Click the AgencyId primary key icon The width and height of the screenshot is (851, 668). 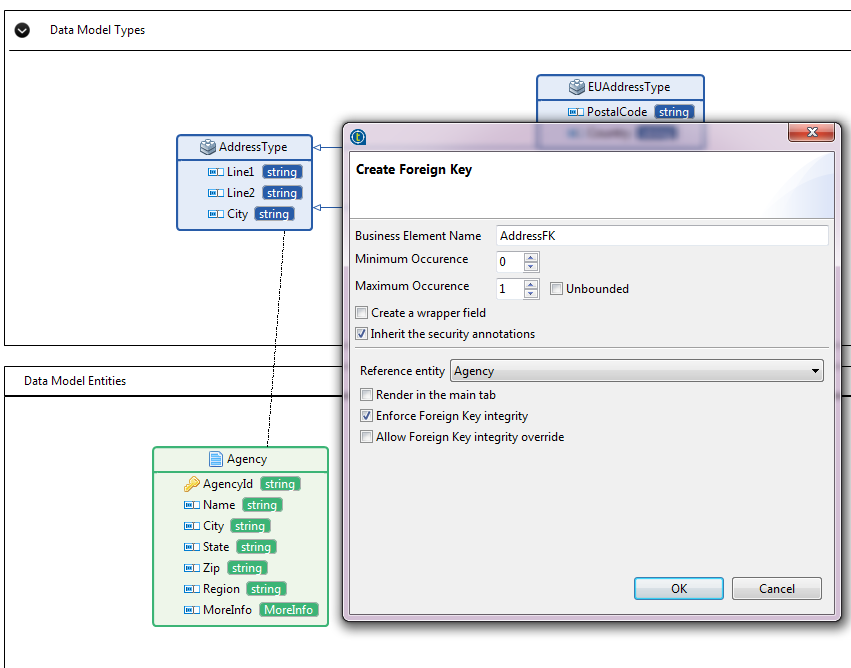point(191,484)
